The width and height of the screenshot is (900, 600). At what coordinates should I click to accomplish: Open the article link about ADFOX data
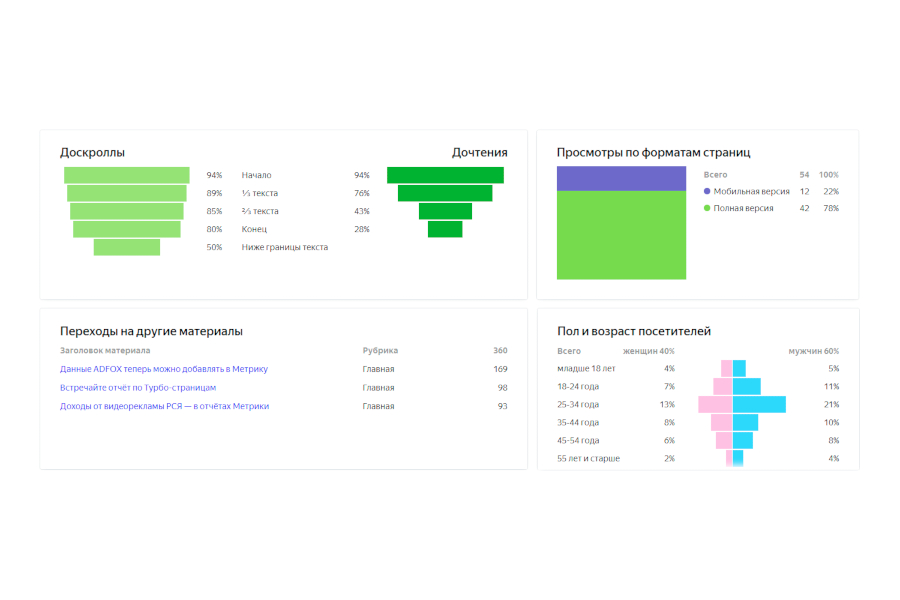tap(164, 369)
